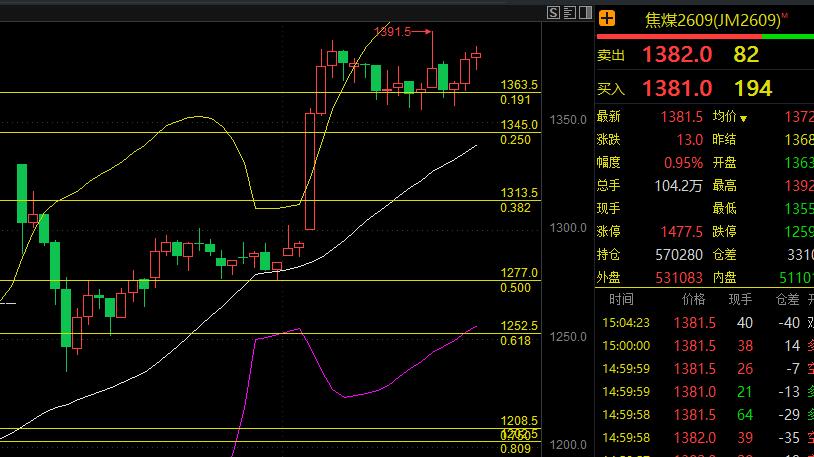
Task: Click the 0.500 ratio label
Action: [515, 288]
